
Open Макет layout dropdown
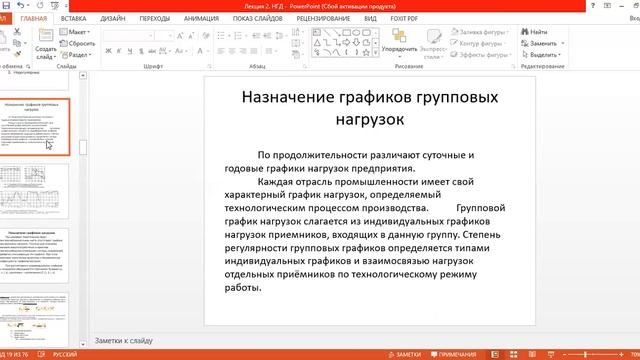75,31
